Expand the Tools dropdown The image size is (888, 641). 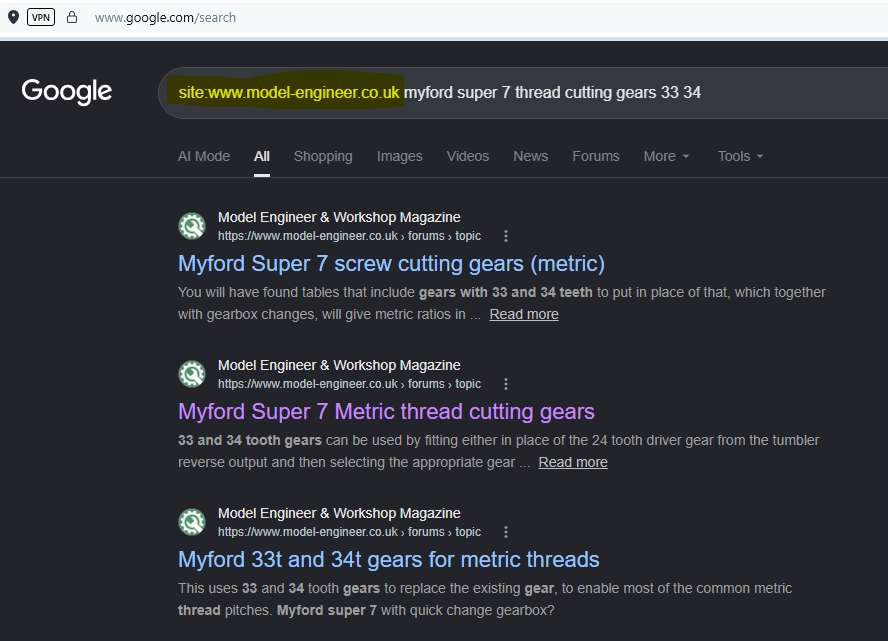pos(740,156)
